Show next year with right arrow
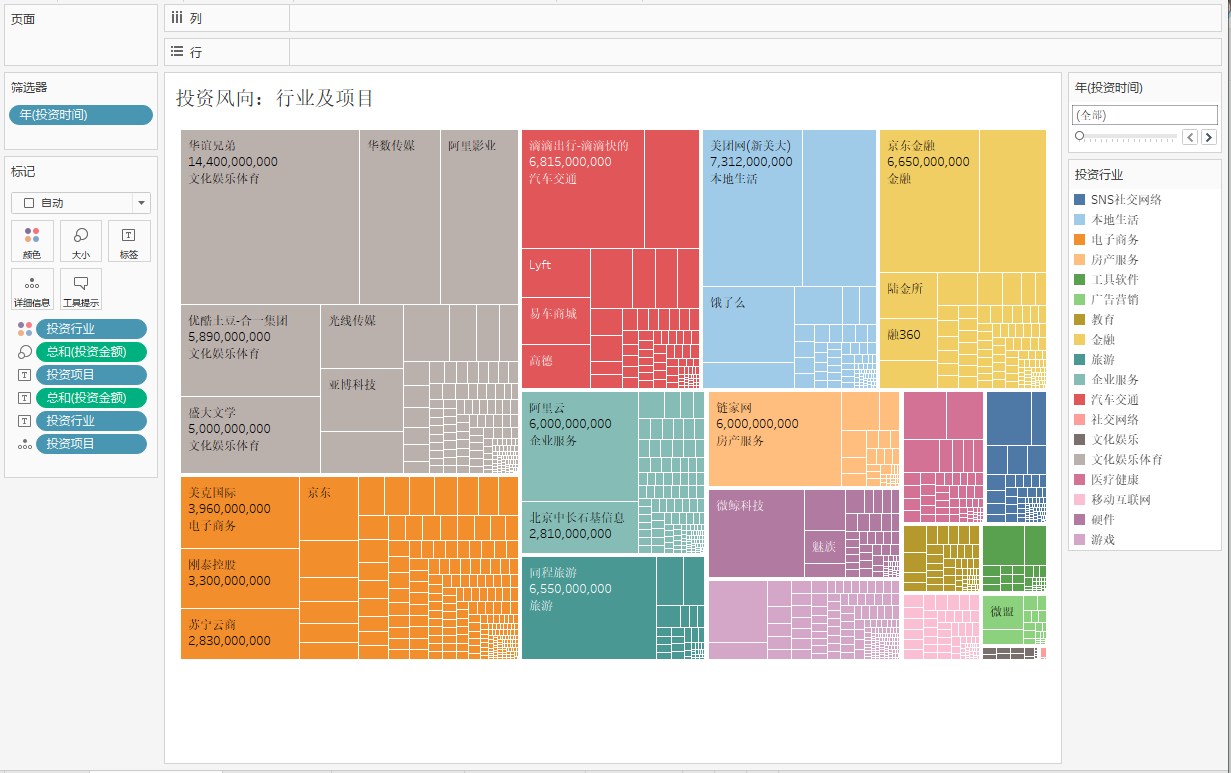This screenshot has height=773, width=1231. [x=1209, y=137]
